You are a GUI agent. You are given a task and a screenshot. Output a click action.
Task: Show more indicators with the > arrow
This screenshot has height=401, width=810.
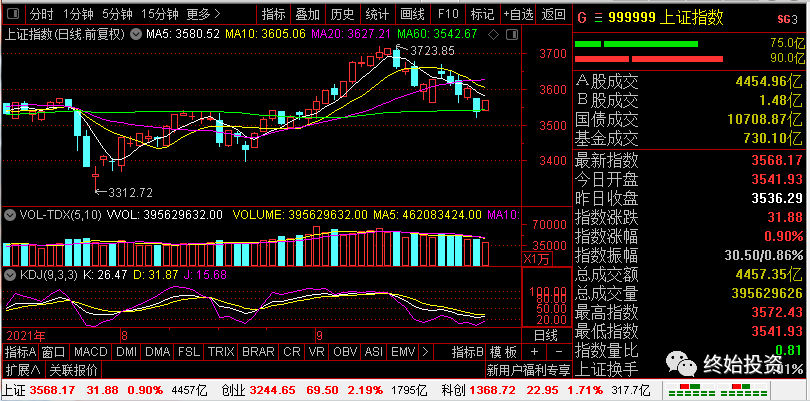[426, 352]
